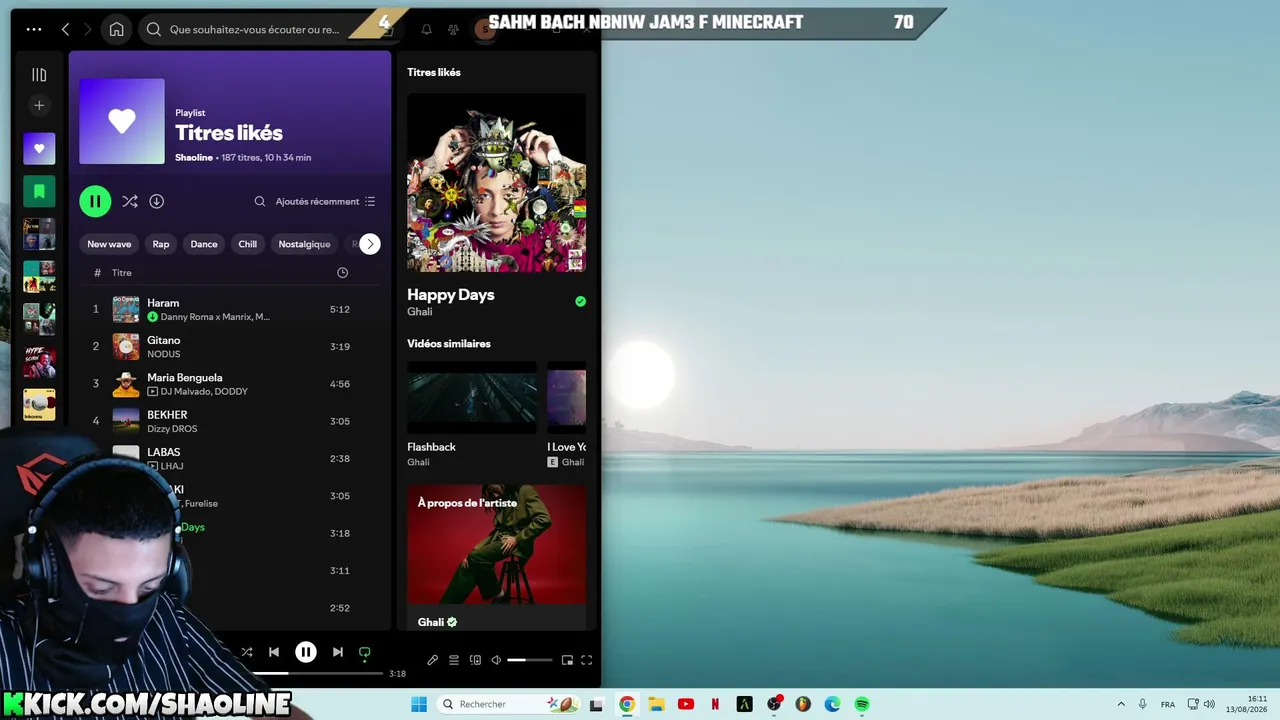Open the À propos de l'artiste card
Screen dimensions: 1280x720
(497, 558)
